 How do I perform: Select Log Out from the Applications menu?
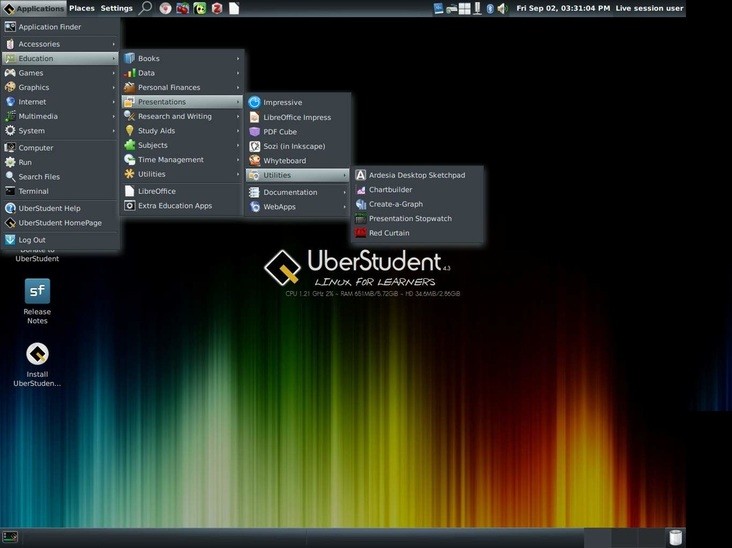[32, 240]
